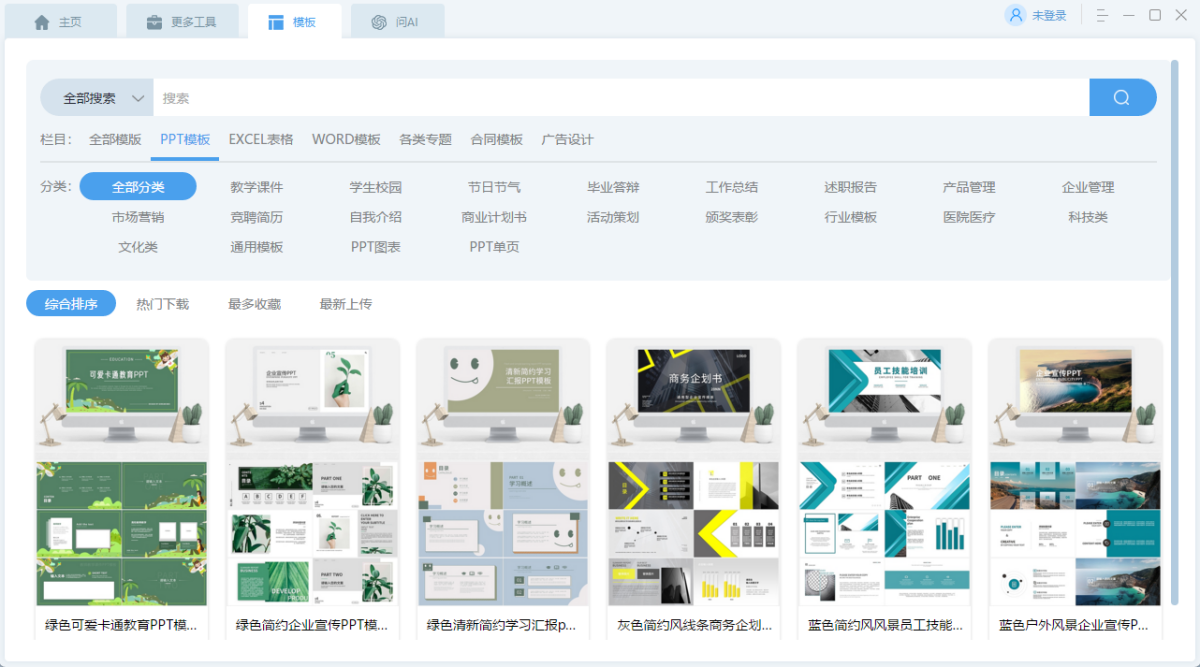
Task: Filter by 文化类 category
Action: pyautogui.click(x=138, y=247)
